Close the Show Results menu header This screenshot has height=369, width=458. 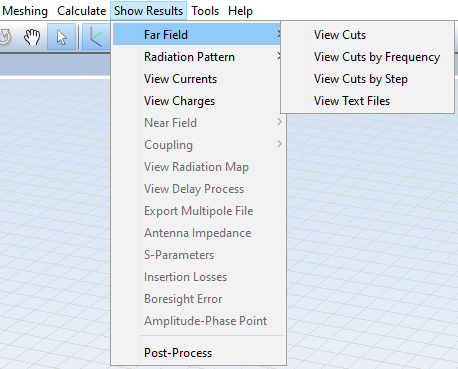click(148, 11)
